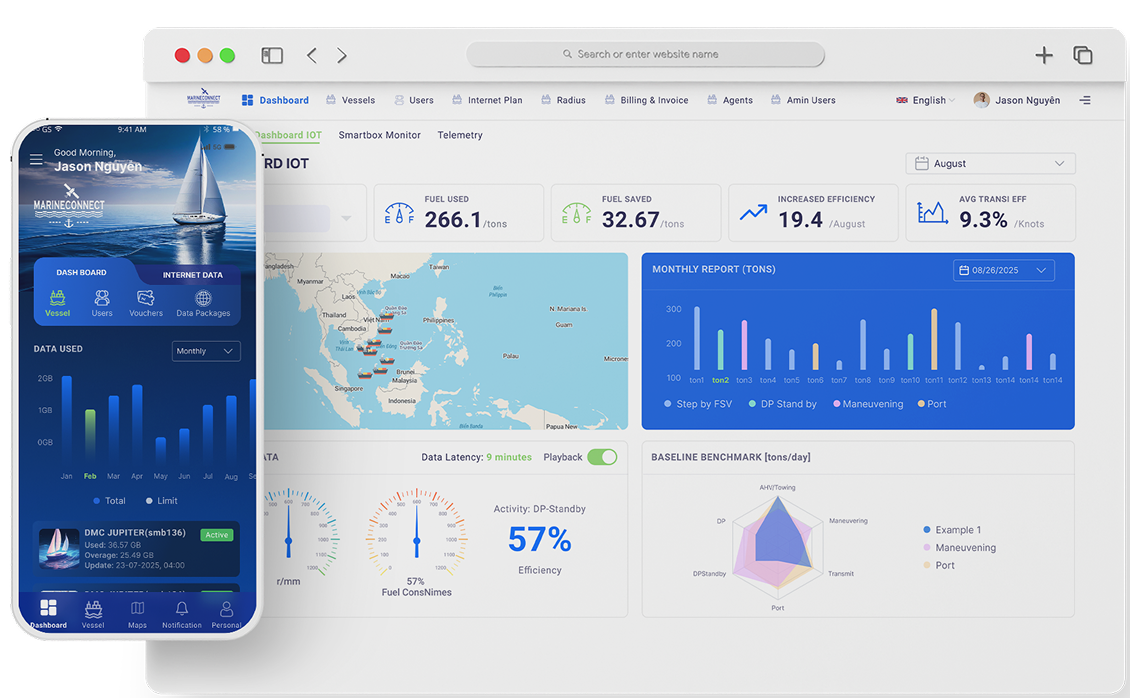
Task: Toggle the Maneuvering legend in Monthly Report
Action: coord(866,404)
